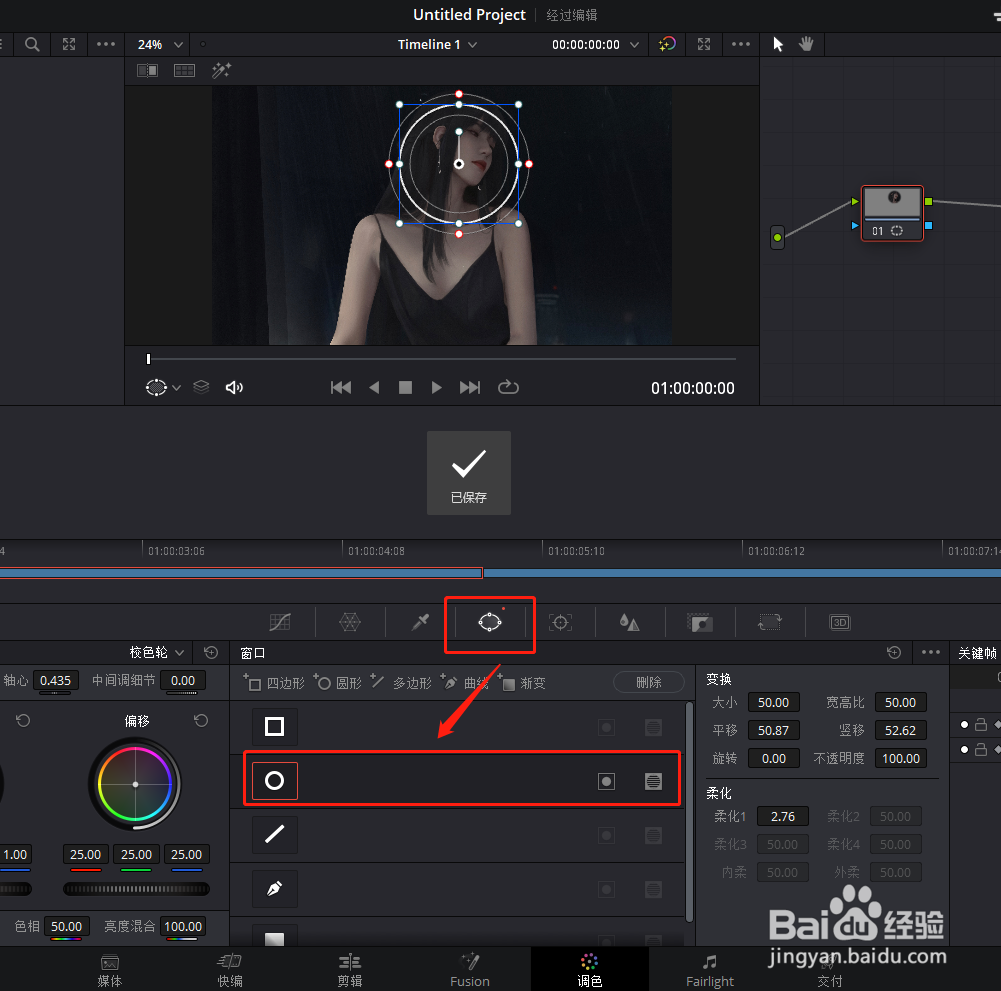This screenshot has width=1001, height=991.
Task: Open the Timeline 1 dropdown
Action: (x=437, y=45)
